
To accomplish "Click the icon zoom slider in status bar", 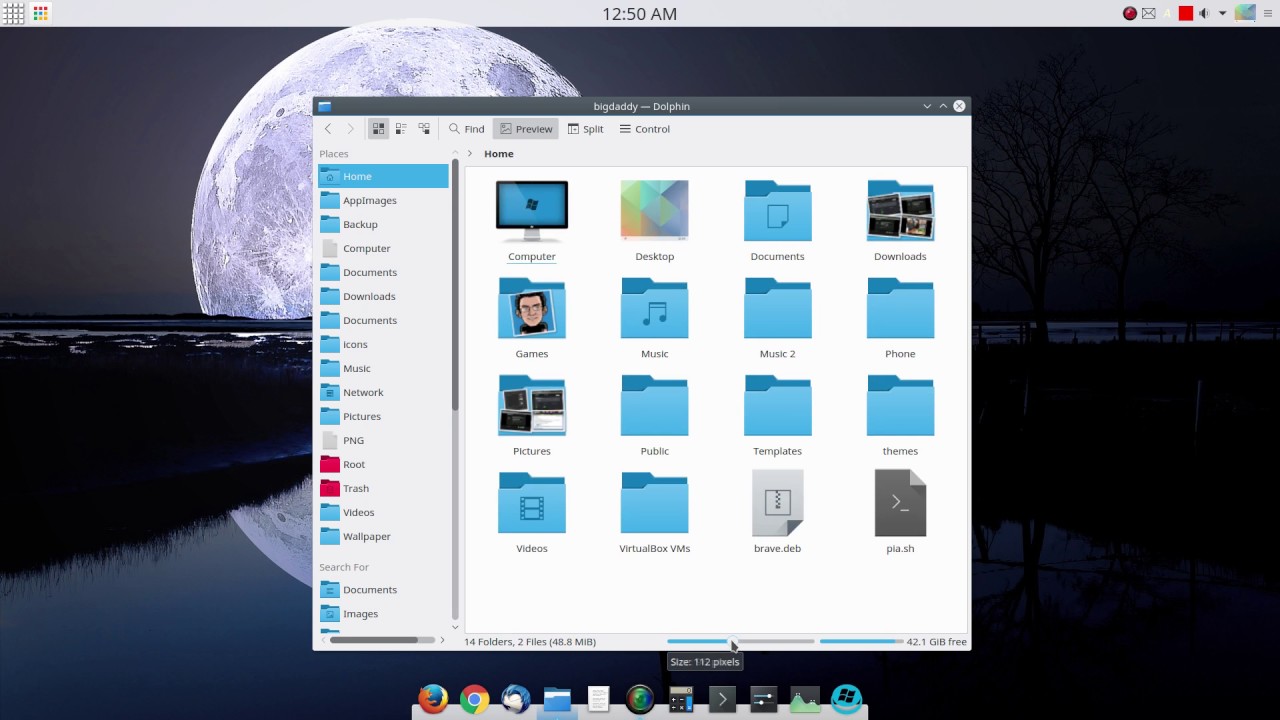I will pyautogui.click(x=741, y=641).
